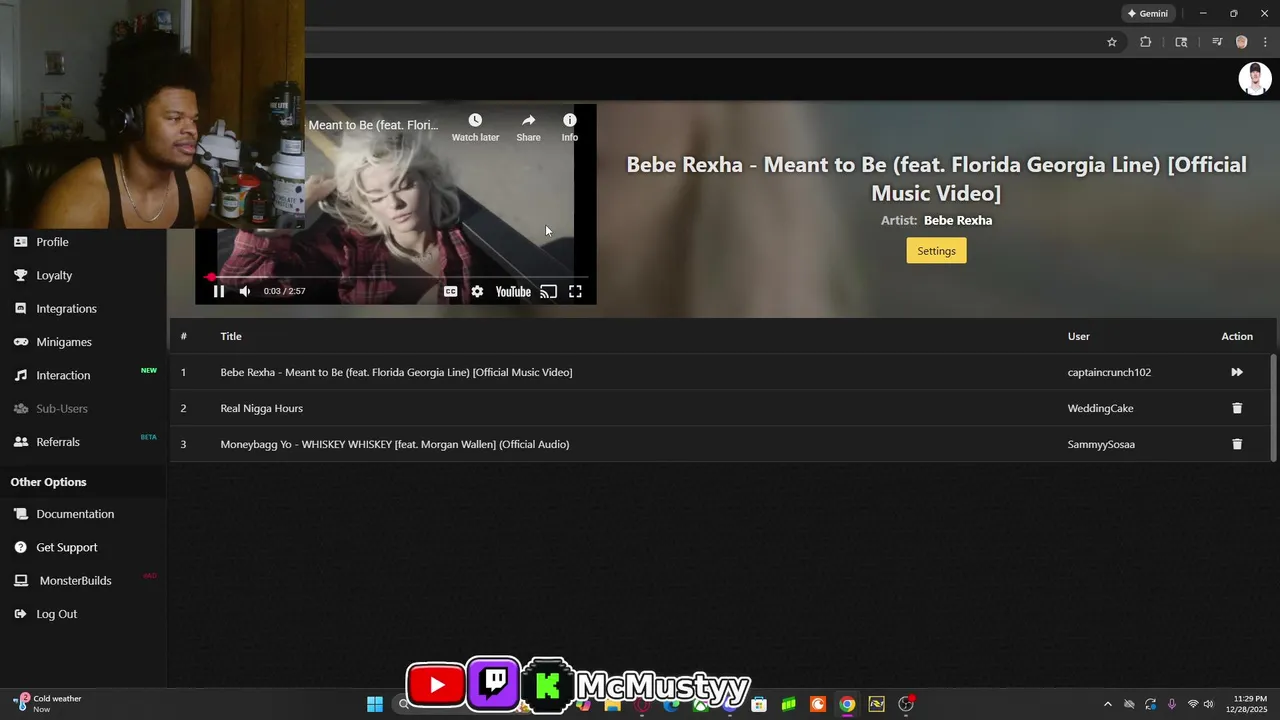
Task: Open the Documentation link
Action: pyautogui.click(x=75, y=514)
